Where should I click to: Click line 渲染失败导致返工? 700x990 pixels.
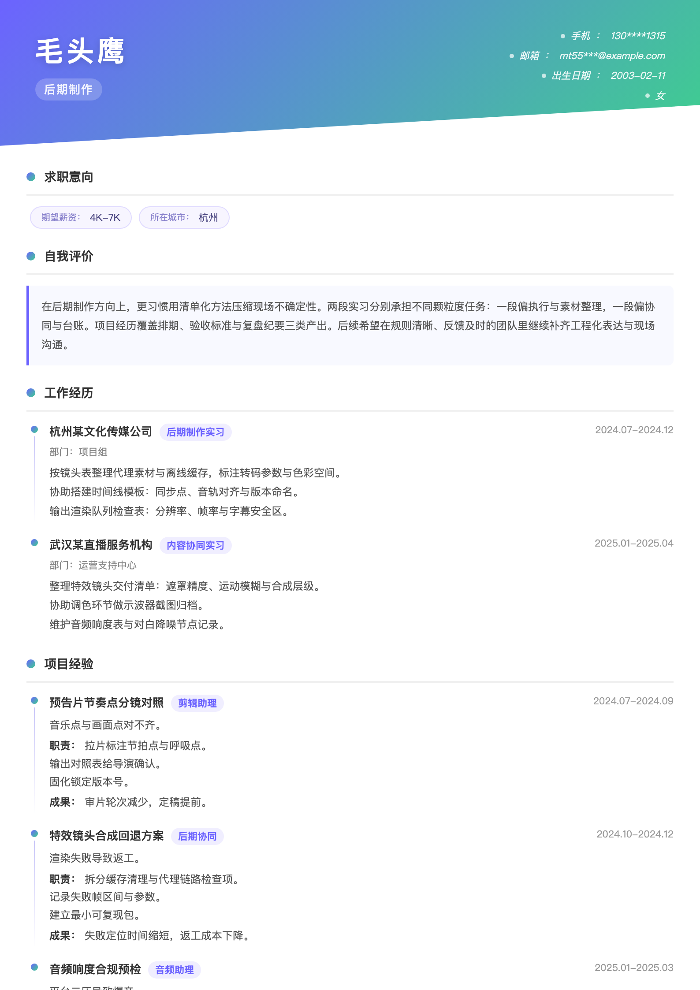click(97, 859)
